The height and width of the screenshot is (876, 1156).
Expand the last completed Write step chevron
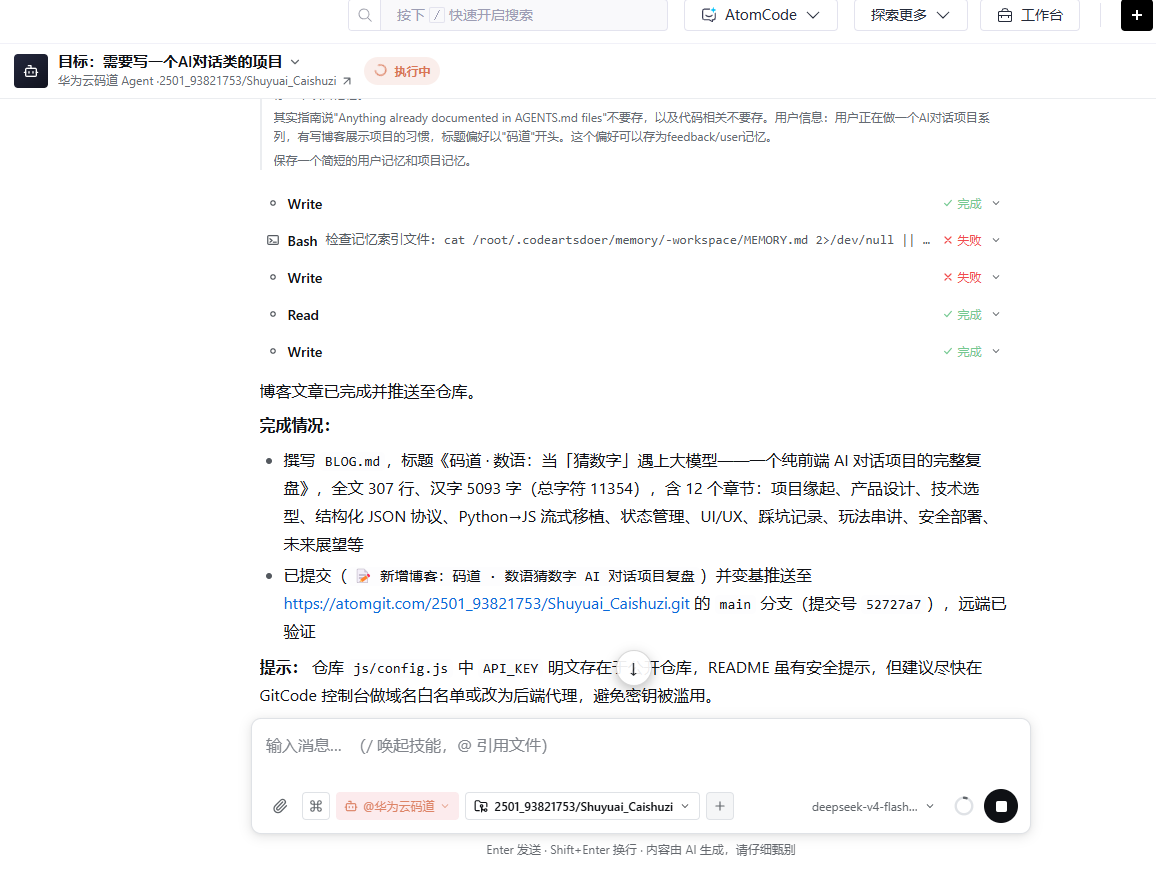pos(996,351)
